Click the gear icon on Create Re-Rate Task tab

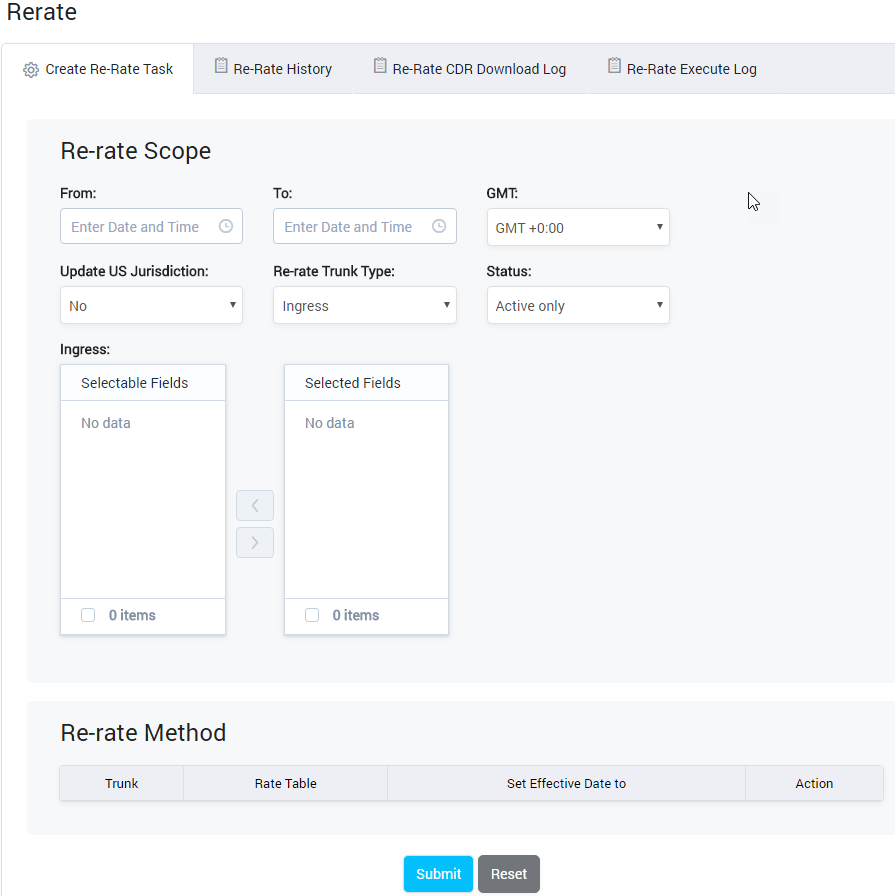pyautogui.click(x=30, y=68)
